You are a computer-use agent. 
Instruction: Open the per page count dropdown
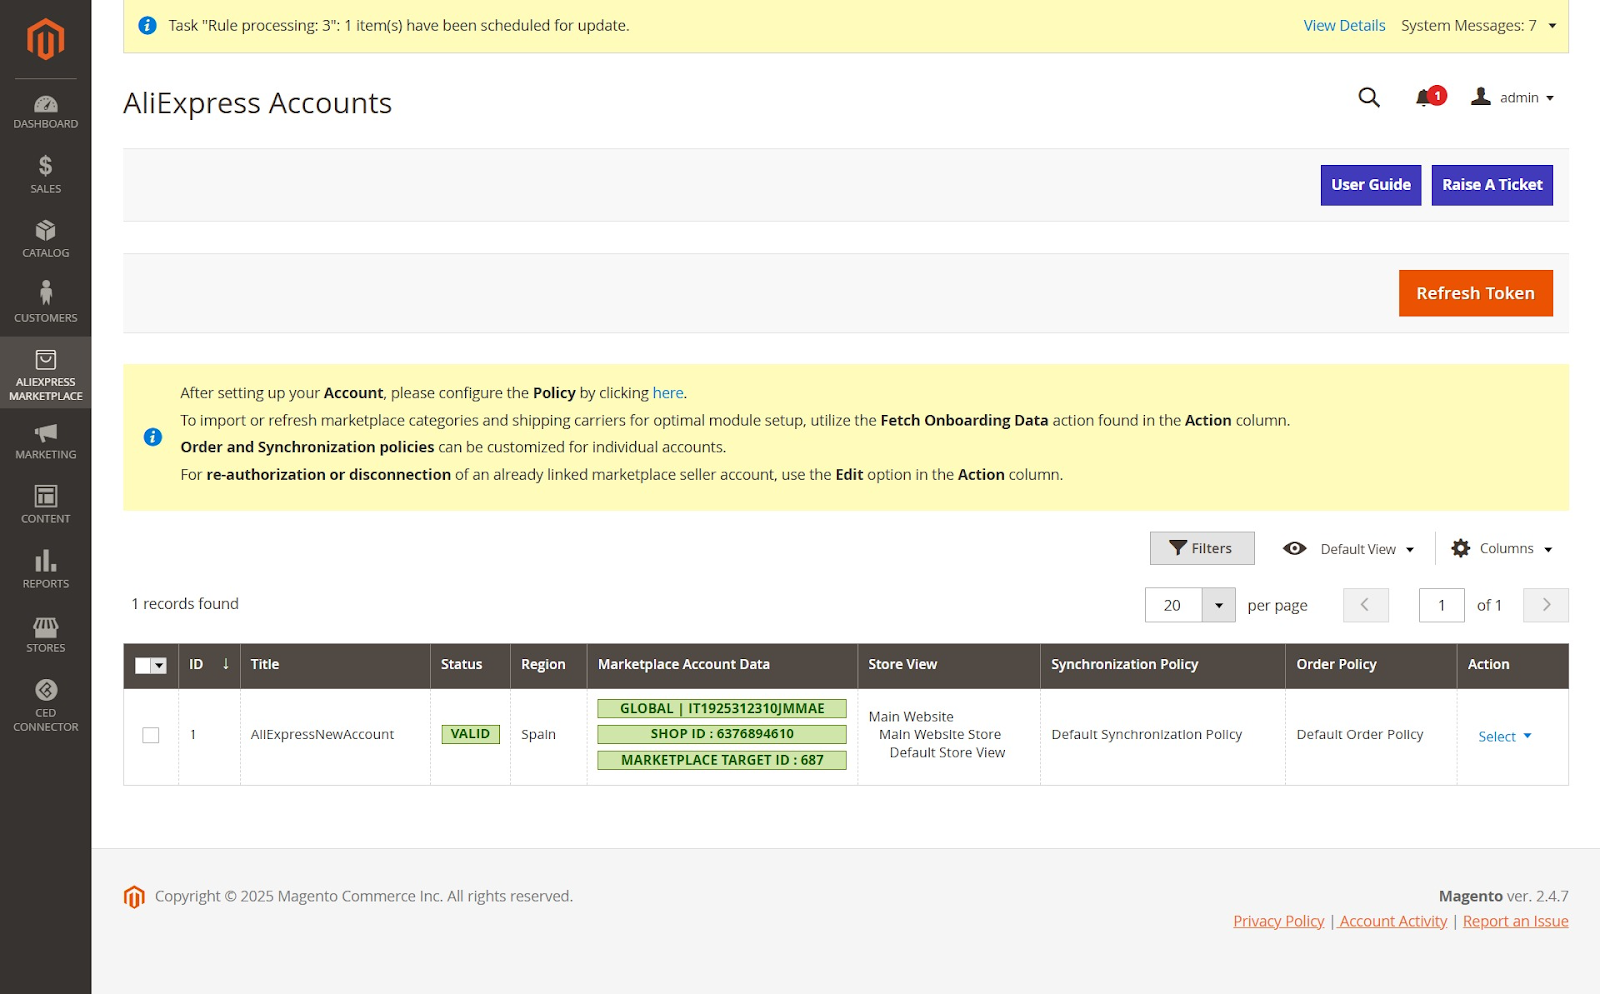[1218, 605]
